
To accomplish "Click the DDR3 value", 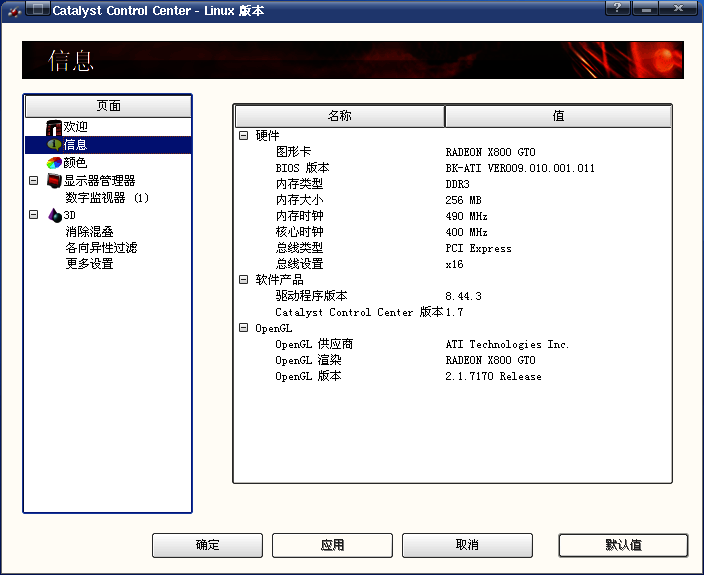I will tap(458, 184).
